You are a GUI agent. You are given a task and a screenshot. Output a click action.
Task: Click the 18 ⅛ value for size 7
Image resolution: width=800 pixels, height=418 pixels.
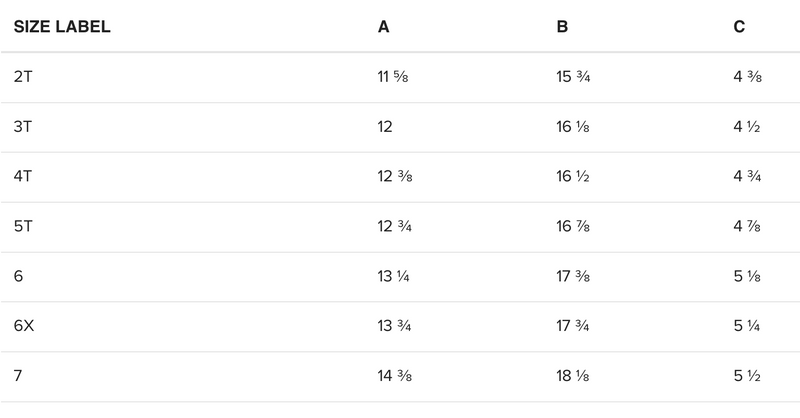click(x=573, y=377)
